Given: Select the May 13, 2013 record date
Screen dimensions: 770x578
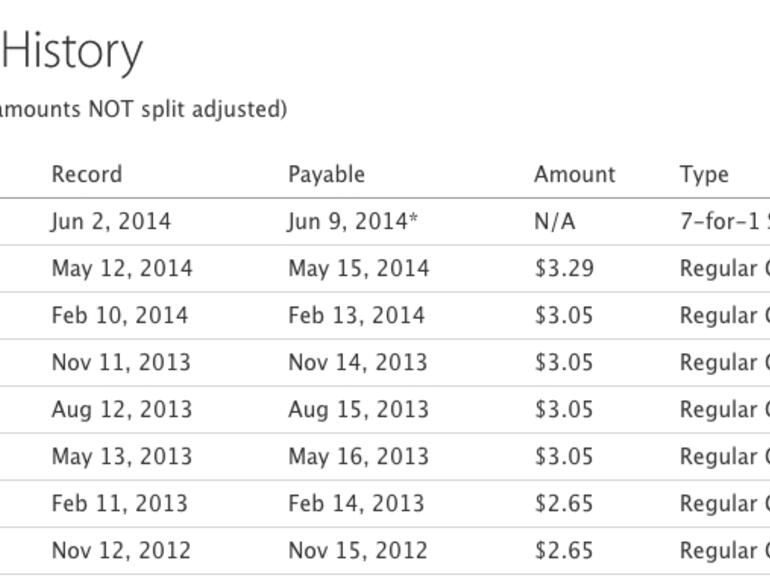Looking at the screenshot, I should pos(121,456).
